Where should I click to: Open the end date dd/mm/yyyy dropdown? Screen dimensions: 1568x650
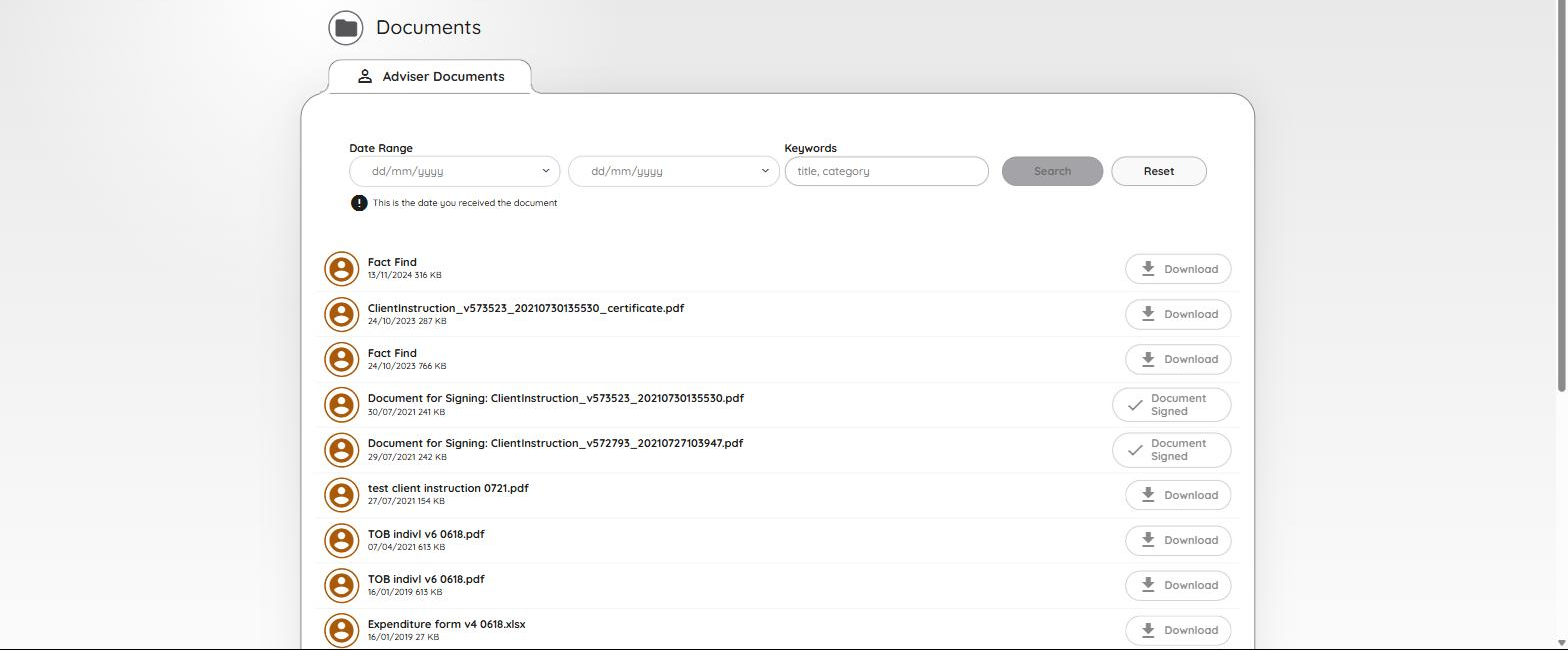point(674,171)
